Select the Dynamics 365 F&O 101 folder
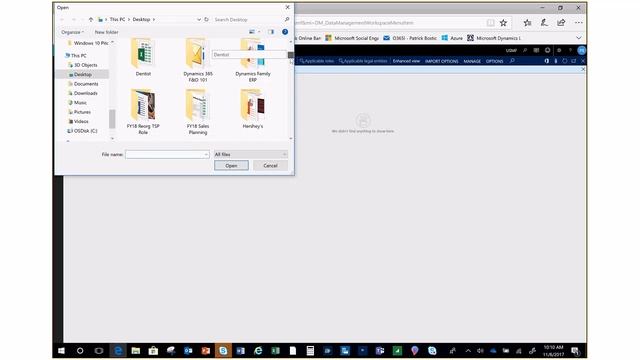The image size is (640, 360). [198, 60]
